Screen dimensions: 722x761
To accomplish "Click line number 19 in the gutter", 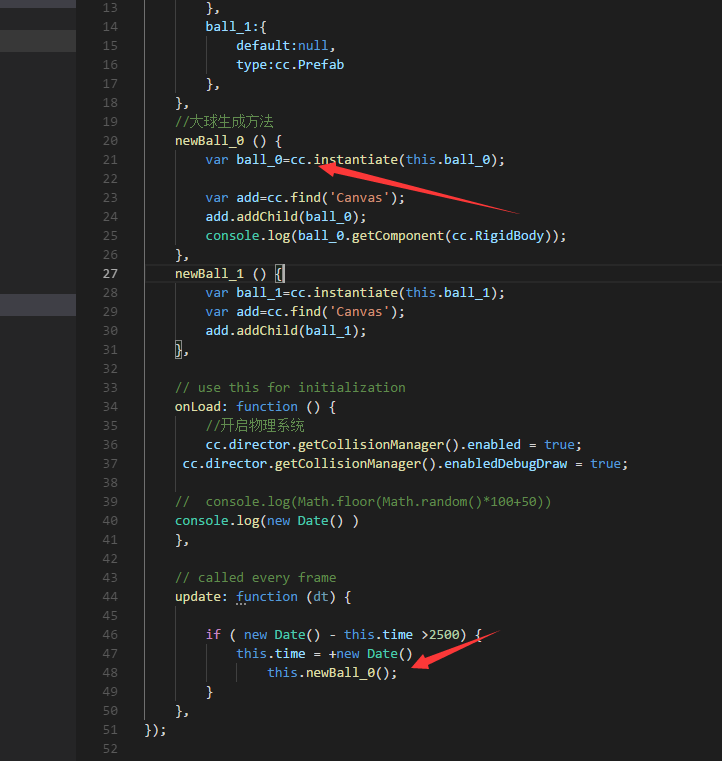I will tap(110, 122).
